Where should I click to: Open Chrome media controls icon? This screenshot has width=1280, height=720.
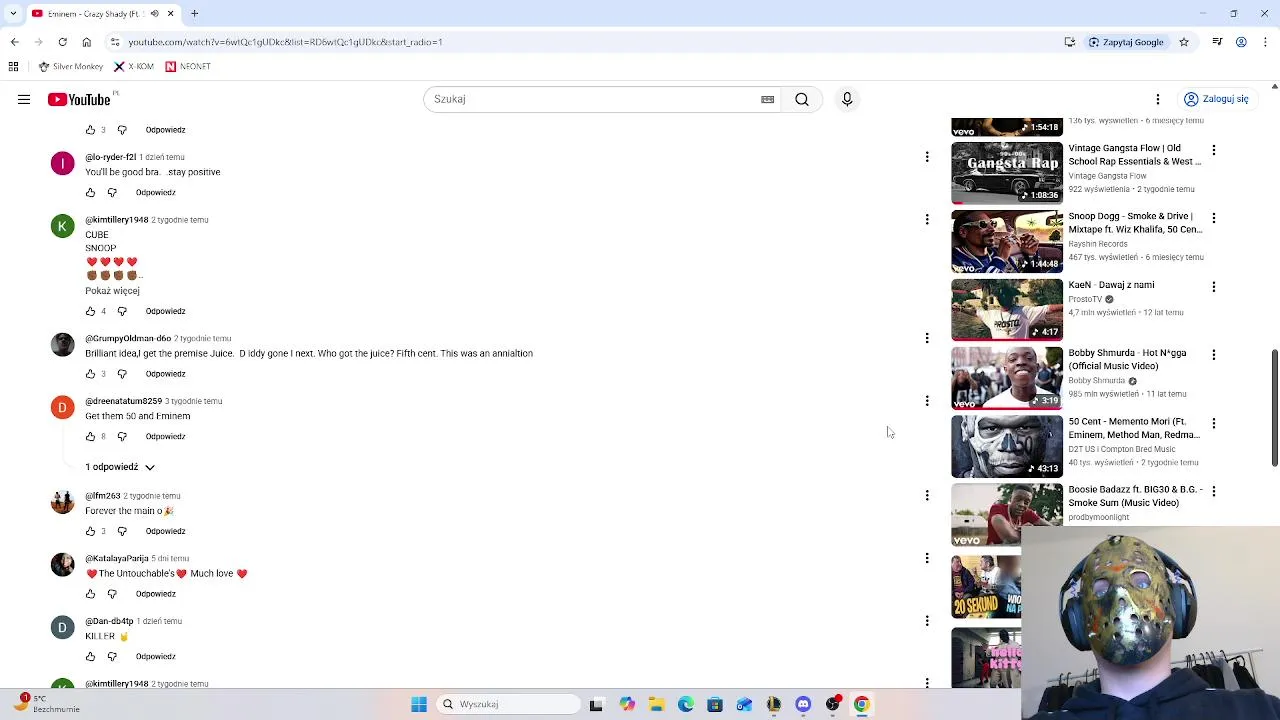click(1217, 42)
